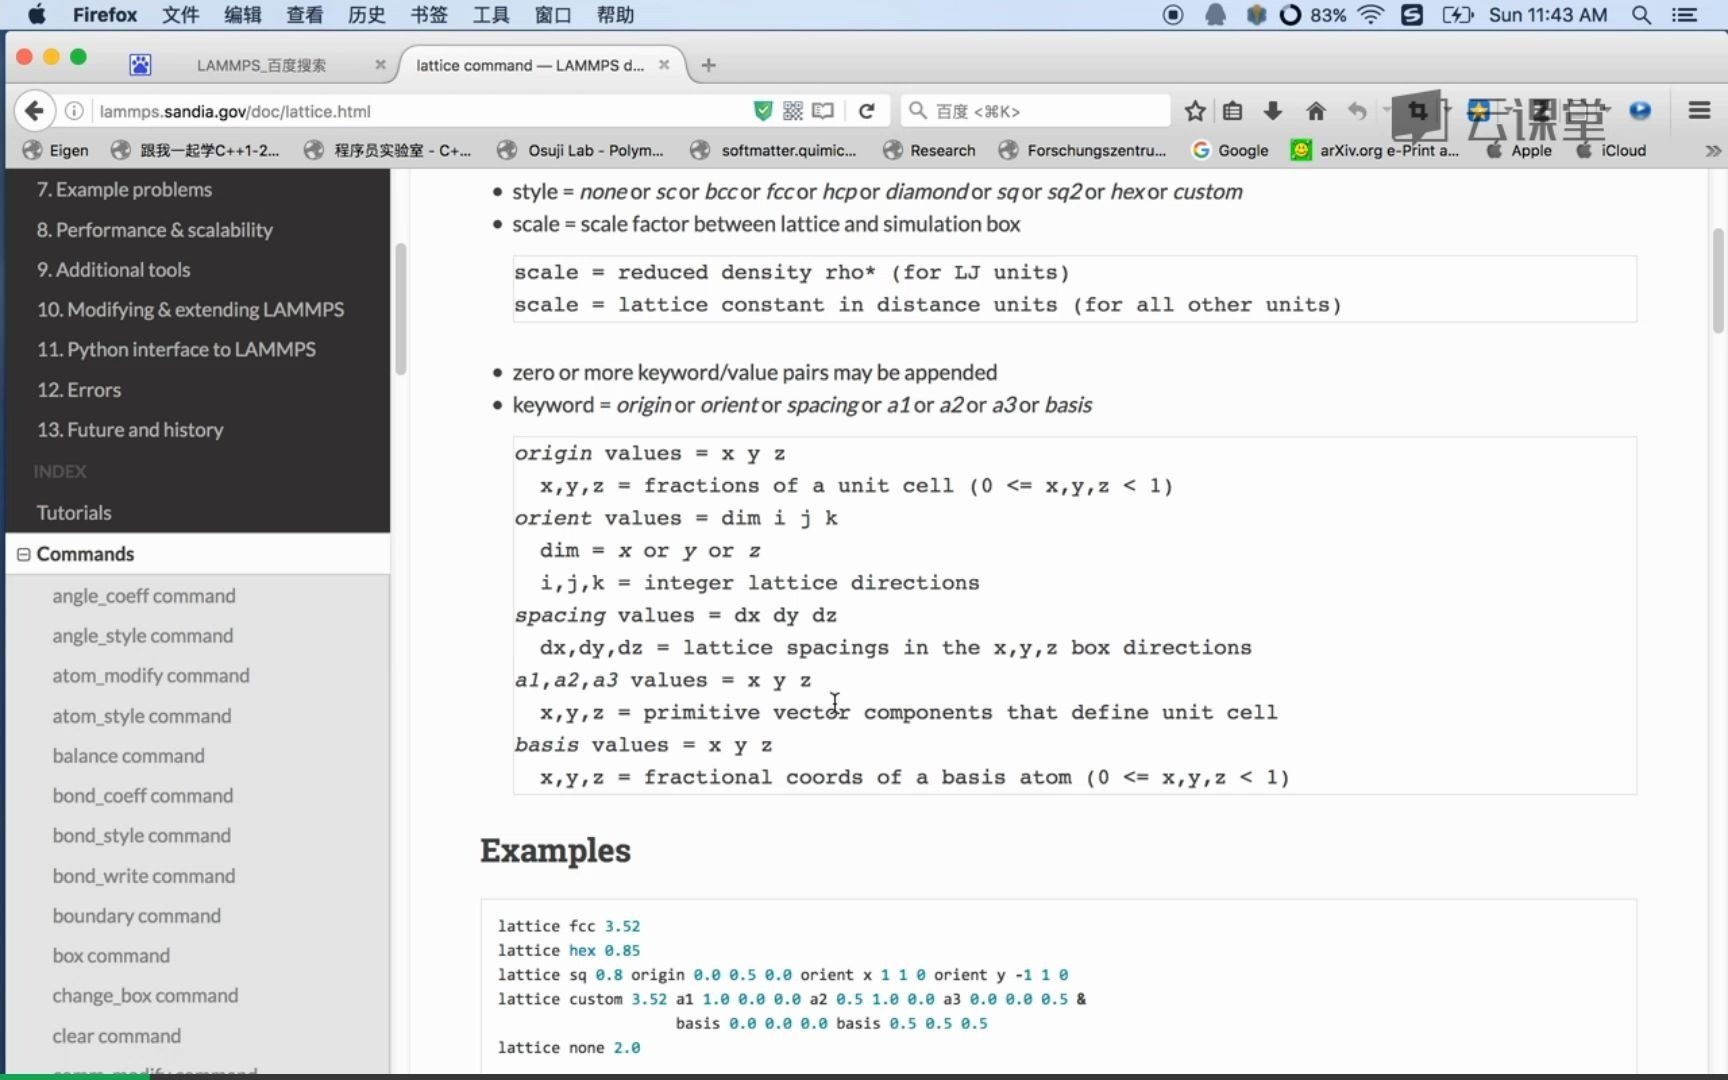Open angle_coeff command page
Viewport: 1728px width, 1080px height.
(x=144, y=596)
